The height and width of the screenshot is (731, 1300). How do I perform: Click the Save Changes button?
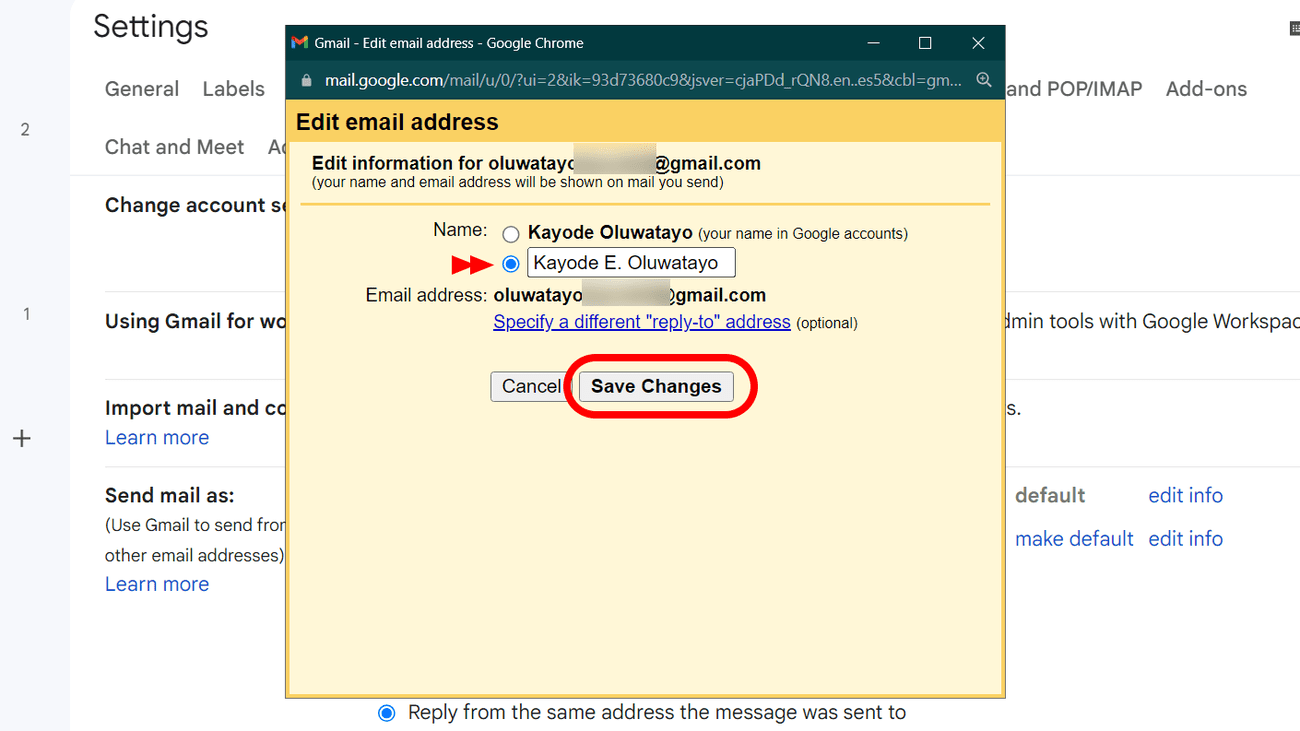point(658,386)
